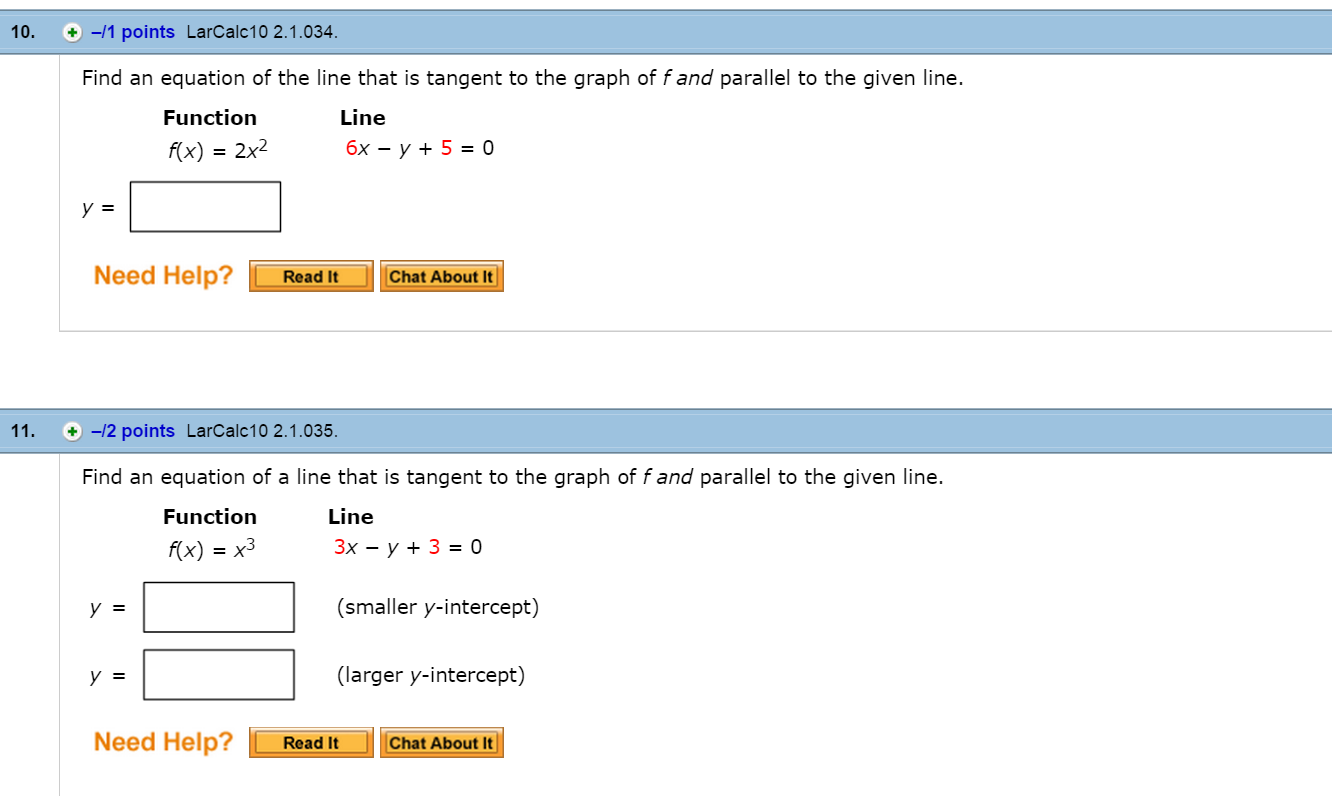This screenshot has height=796, width=1332.
Task: Click the function text "f(x) = x³"
Action: (x=209, y=546)
